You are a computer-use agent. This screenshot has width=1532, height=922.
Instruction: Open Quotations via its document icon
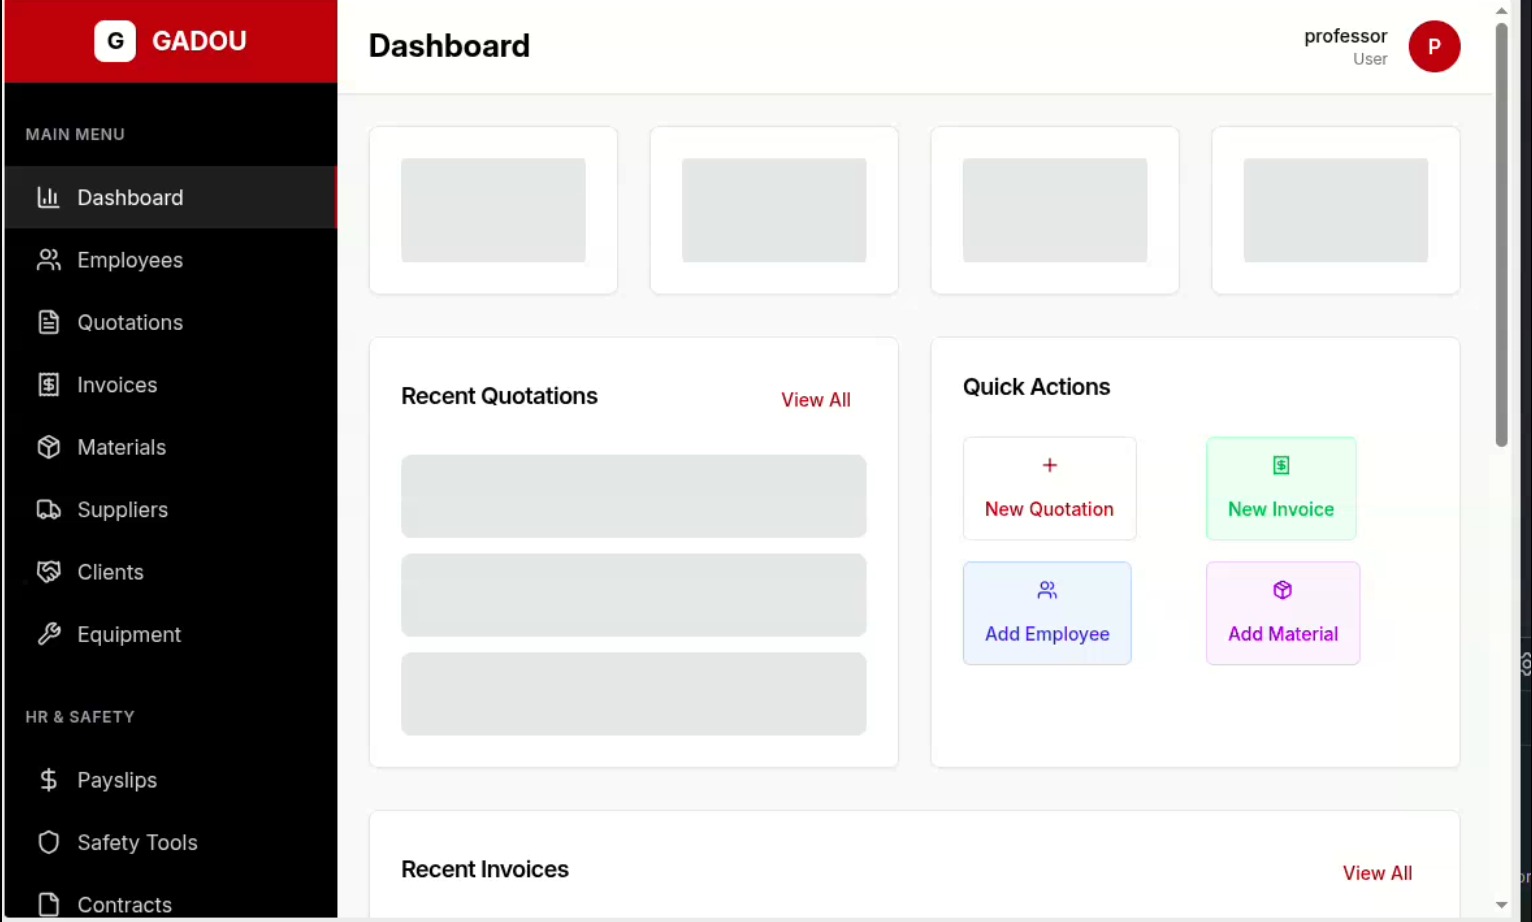coord(49,322)
